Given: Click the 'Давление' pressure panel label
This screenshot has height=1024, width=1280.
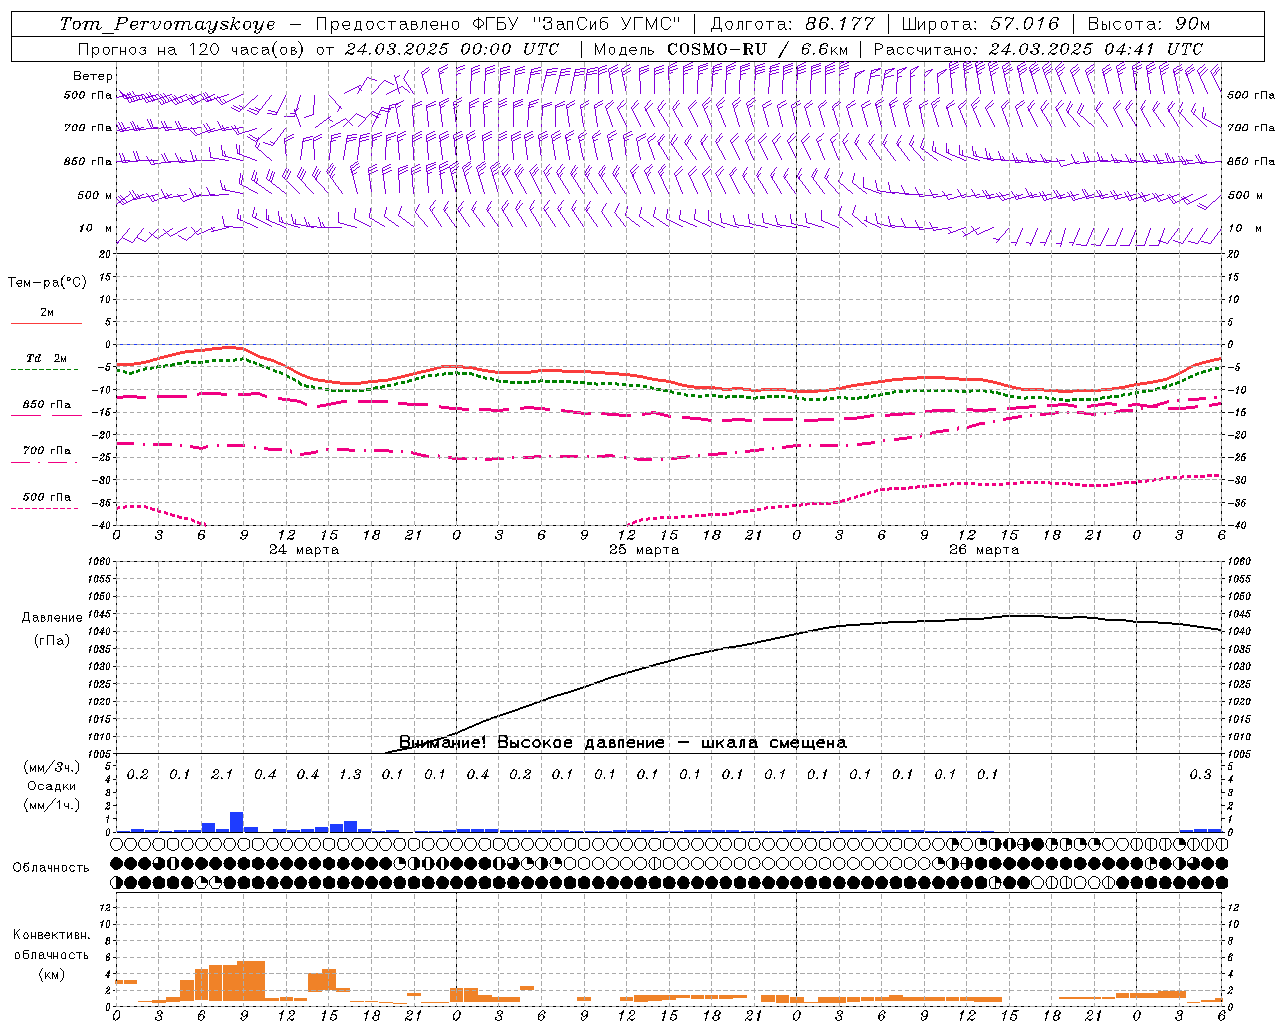Looking at the screenshot, I should 52,618.
